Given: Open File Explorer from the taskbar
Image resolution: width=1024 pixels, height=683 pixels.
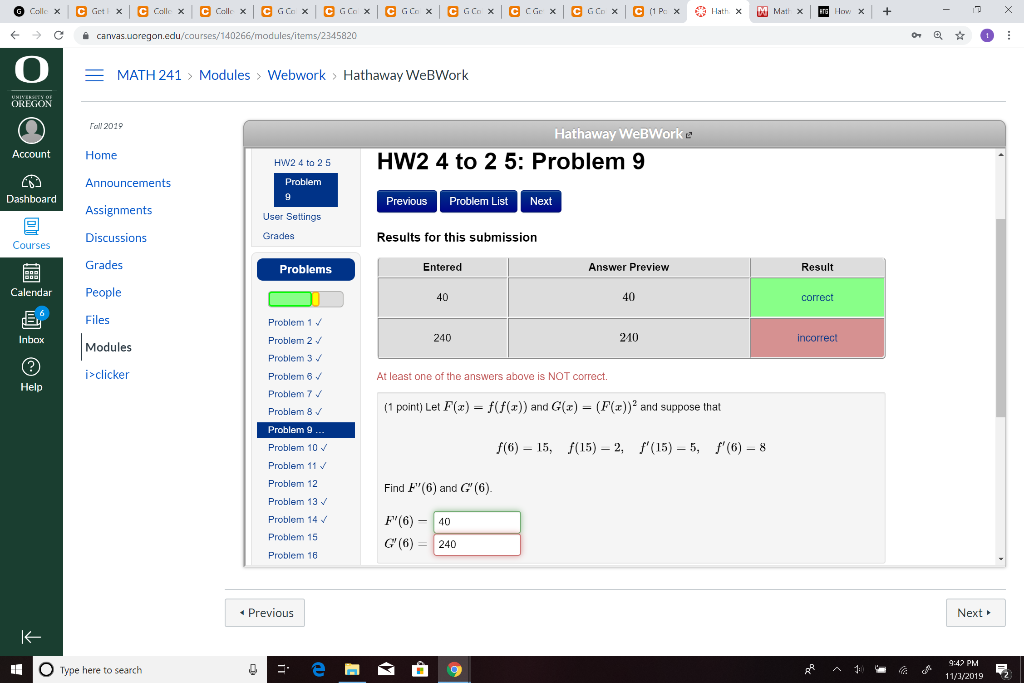Looking at the screenshot, I should (x=352, y=670).
